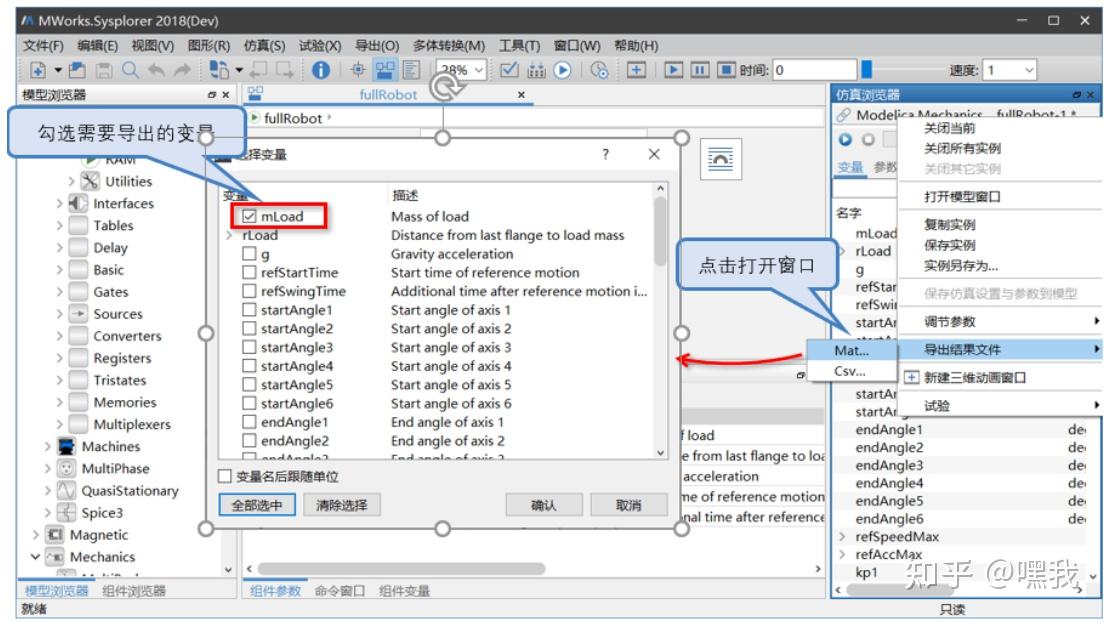This screenshot has width=1108, height=622.
Task: Open the 工具(T) menu
Action: click(x=519, y=46)
